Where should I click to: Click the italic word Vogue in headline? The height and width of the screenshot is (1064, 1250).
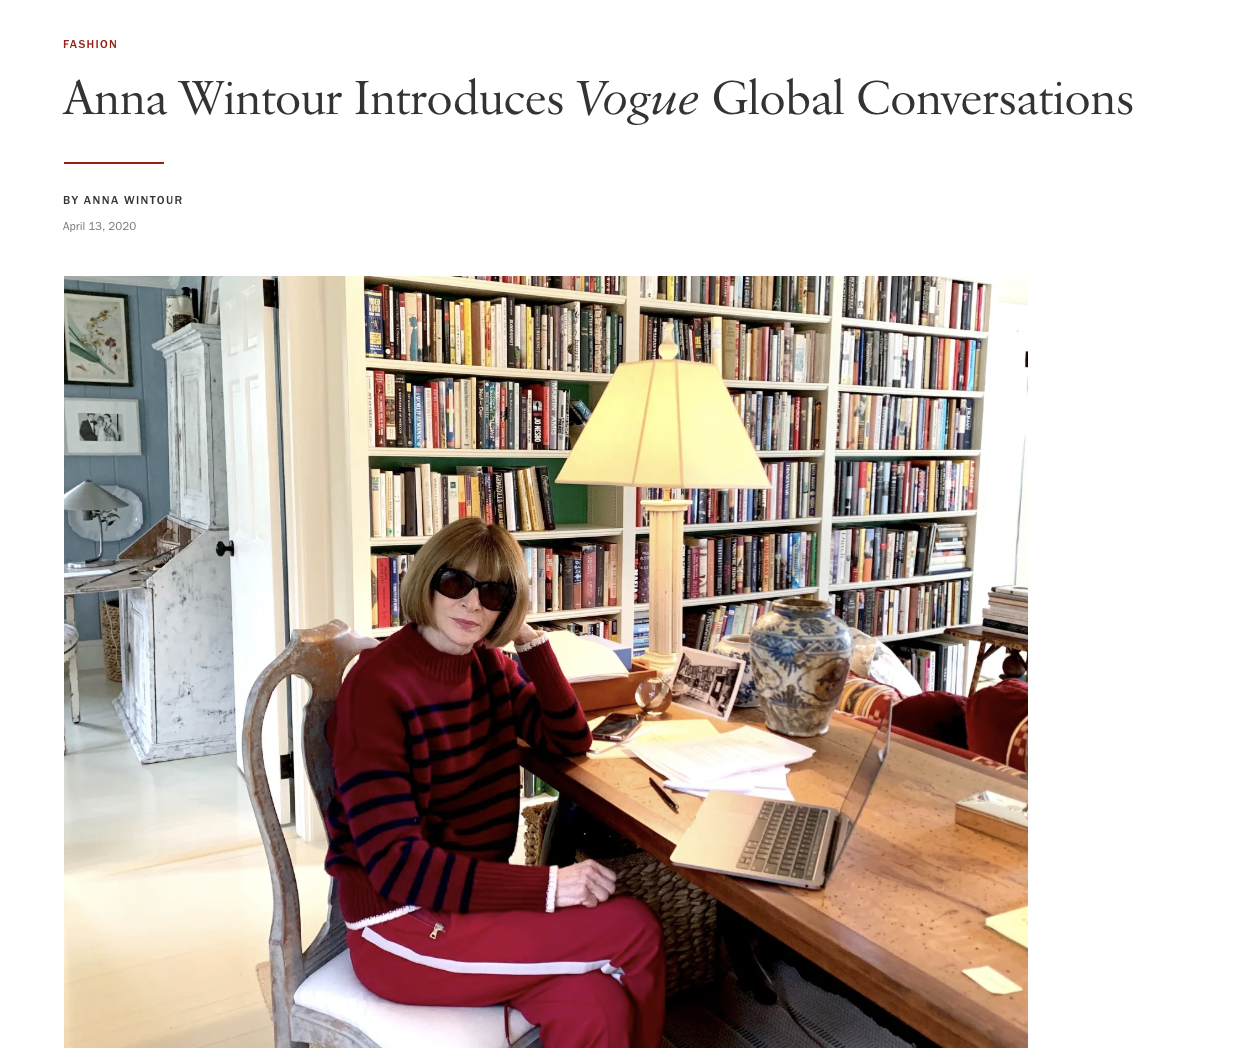pos(637,100)
